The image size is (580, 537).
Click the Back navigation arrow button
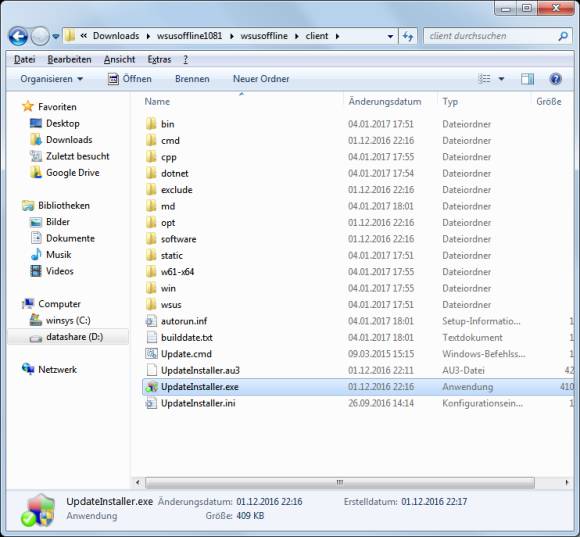coord(18,36)
